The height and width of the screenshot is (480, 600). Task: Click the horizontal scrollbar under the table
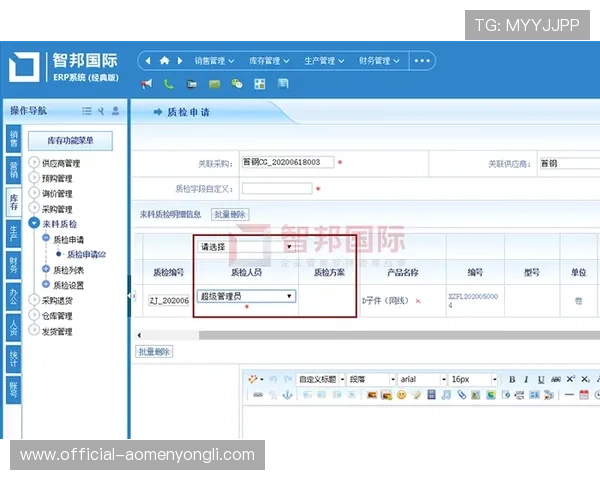pyautogui.click(x=399, y=335)
